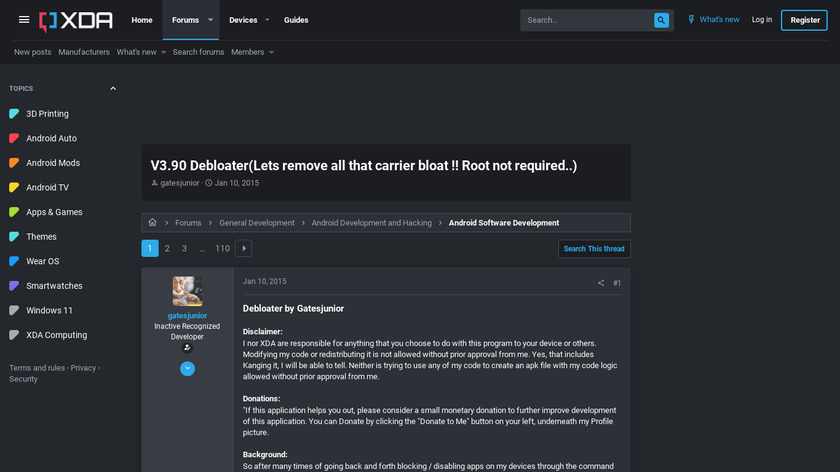The height and width of the screenshot is (472, 840).
Task: Click the Register button
Action: (x=804, y=20)
